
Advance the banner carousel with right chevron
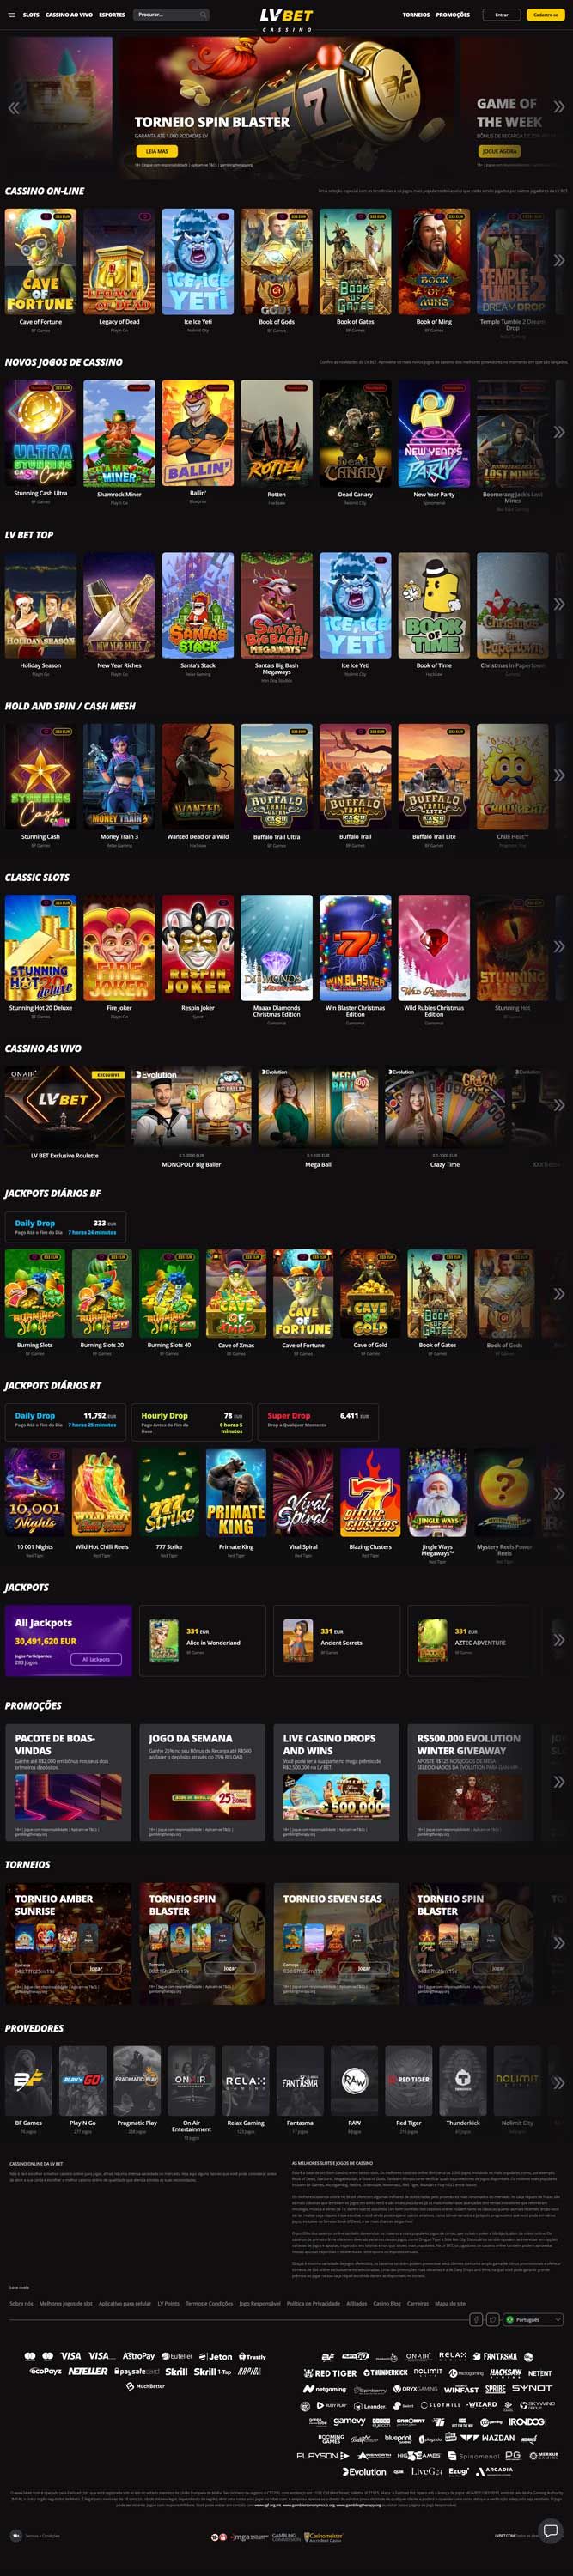[559, 107]
